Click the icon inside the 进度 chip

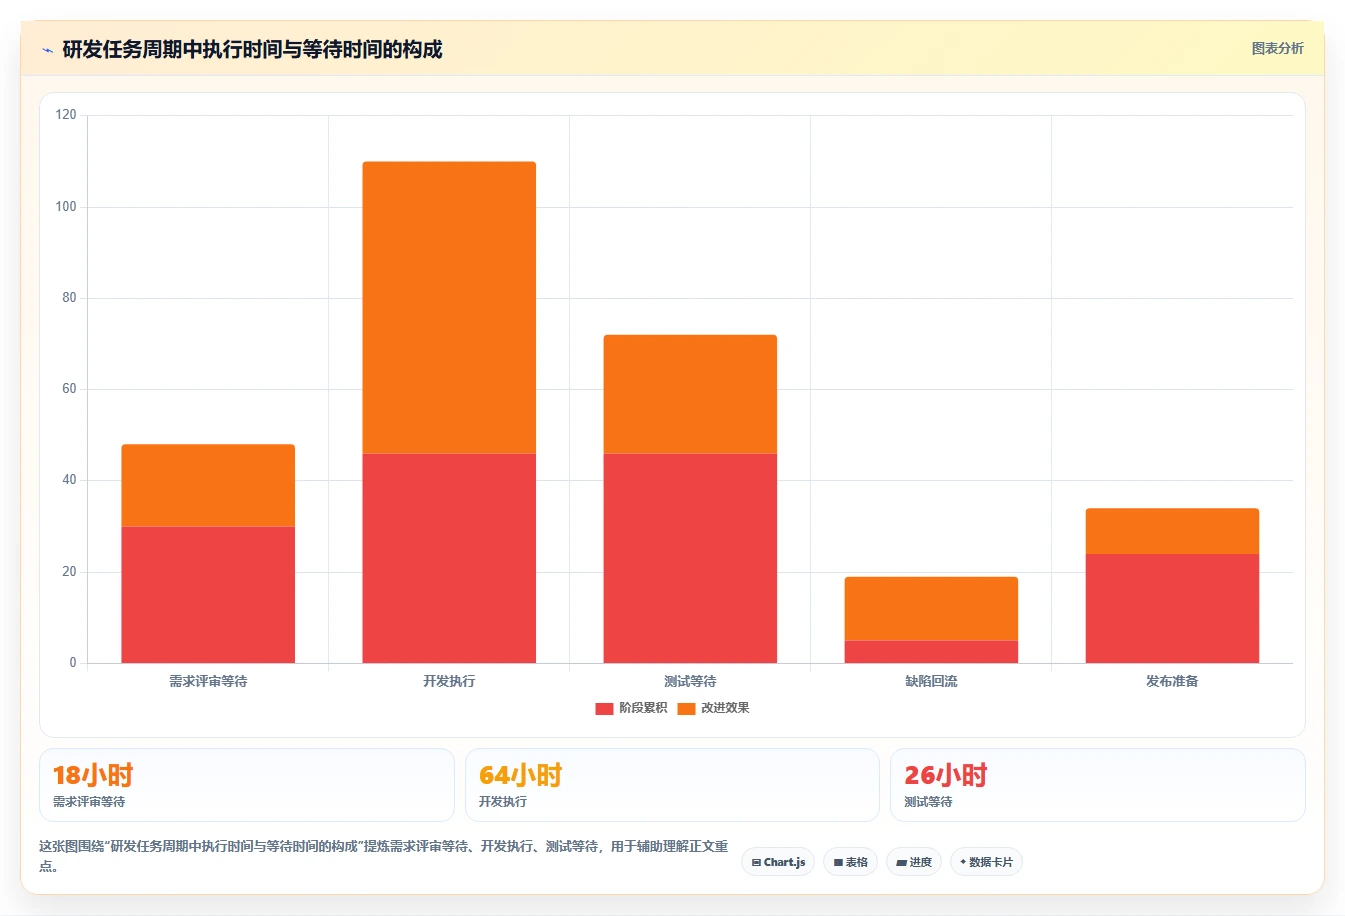click(x=901, y=862)
